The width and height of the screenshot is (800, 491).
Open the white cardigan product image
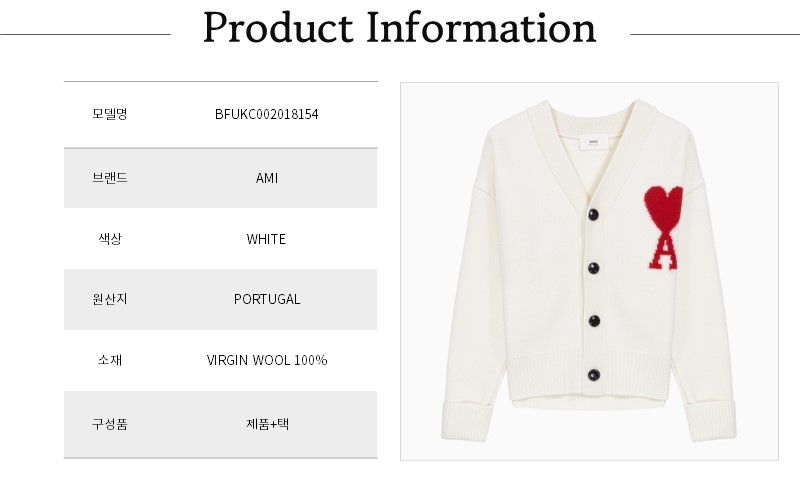click(x=589, y=271)
